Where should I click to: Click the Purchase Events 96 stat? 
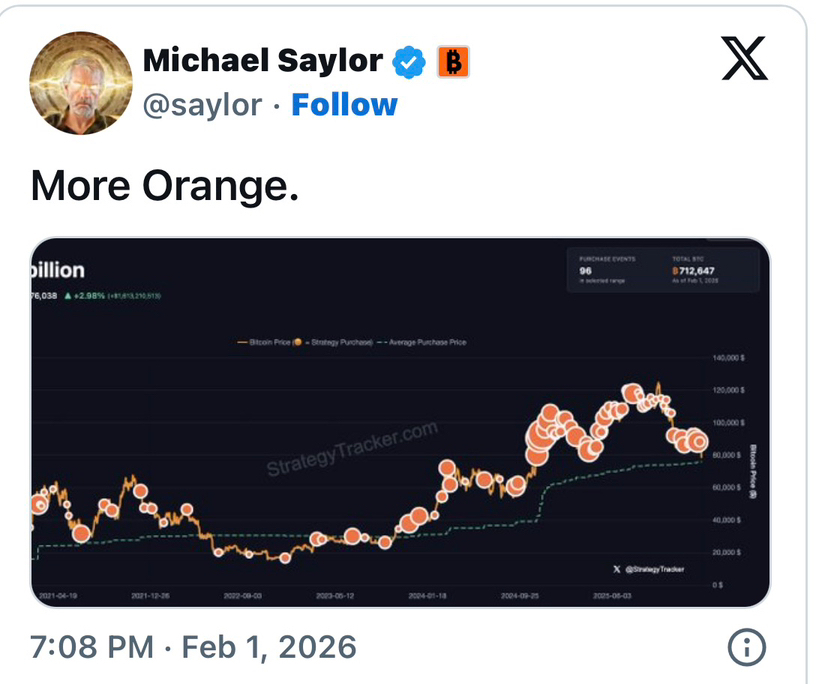[598, 270]
